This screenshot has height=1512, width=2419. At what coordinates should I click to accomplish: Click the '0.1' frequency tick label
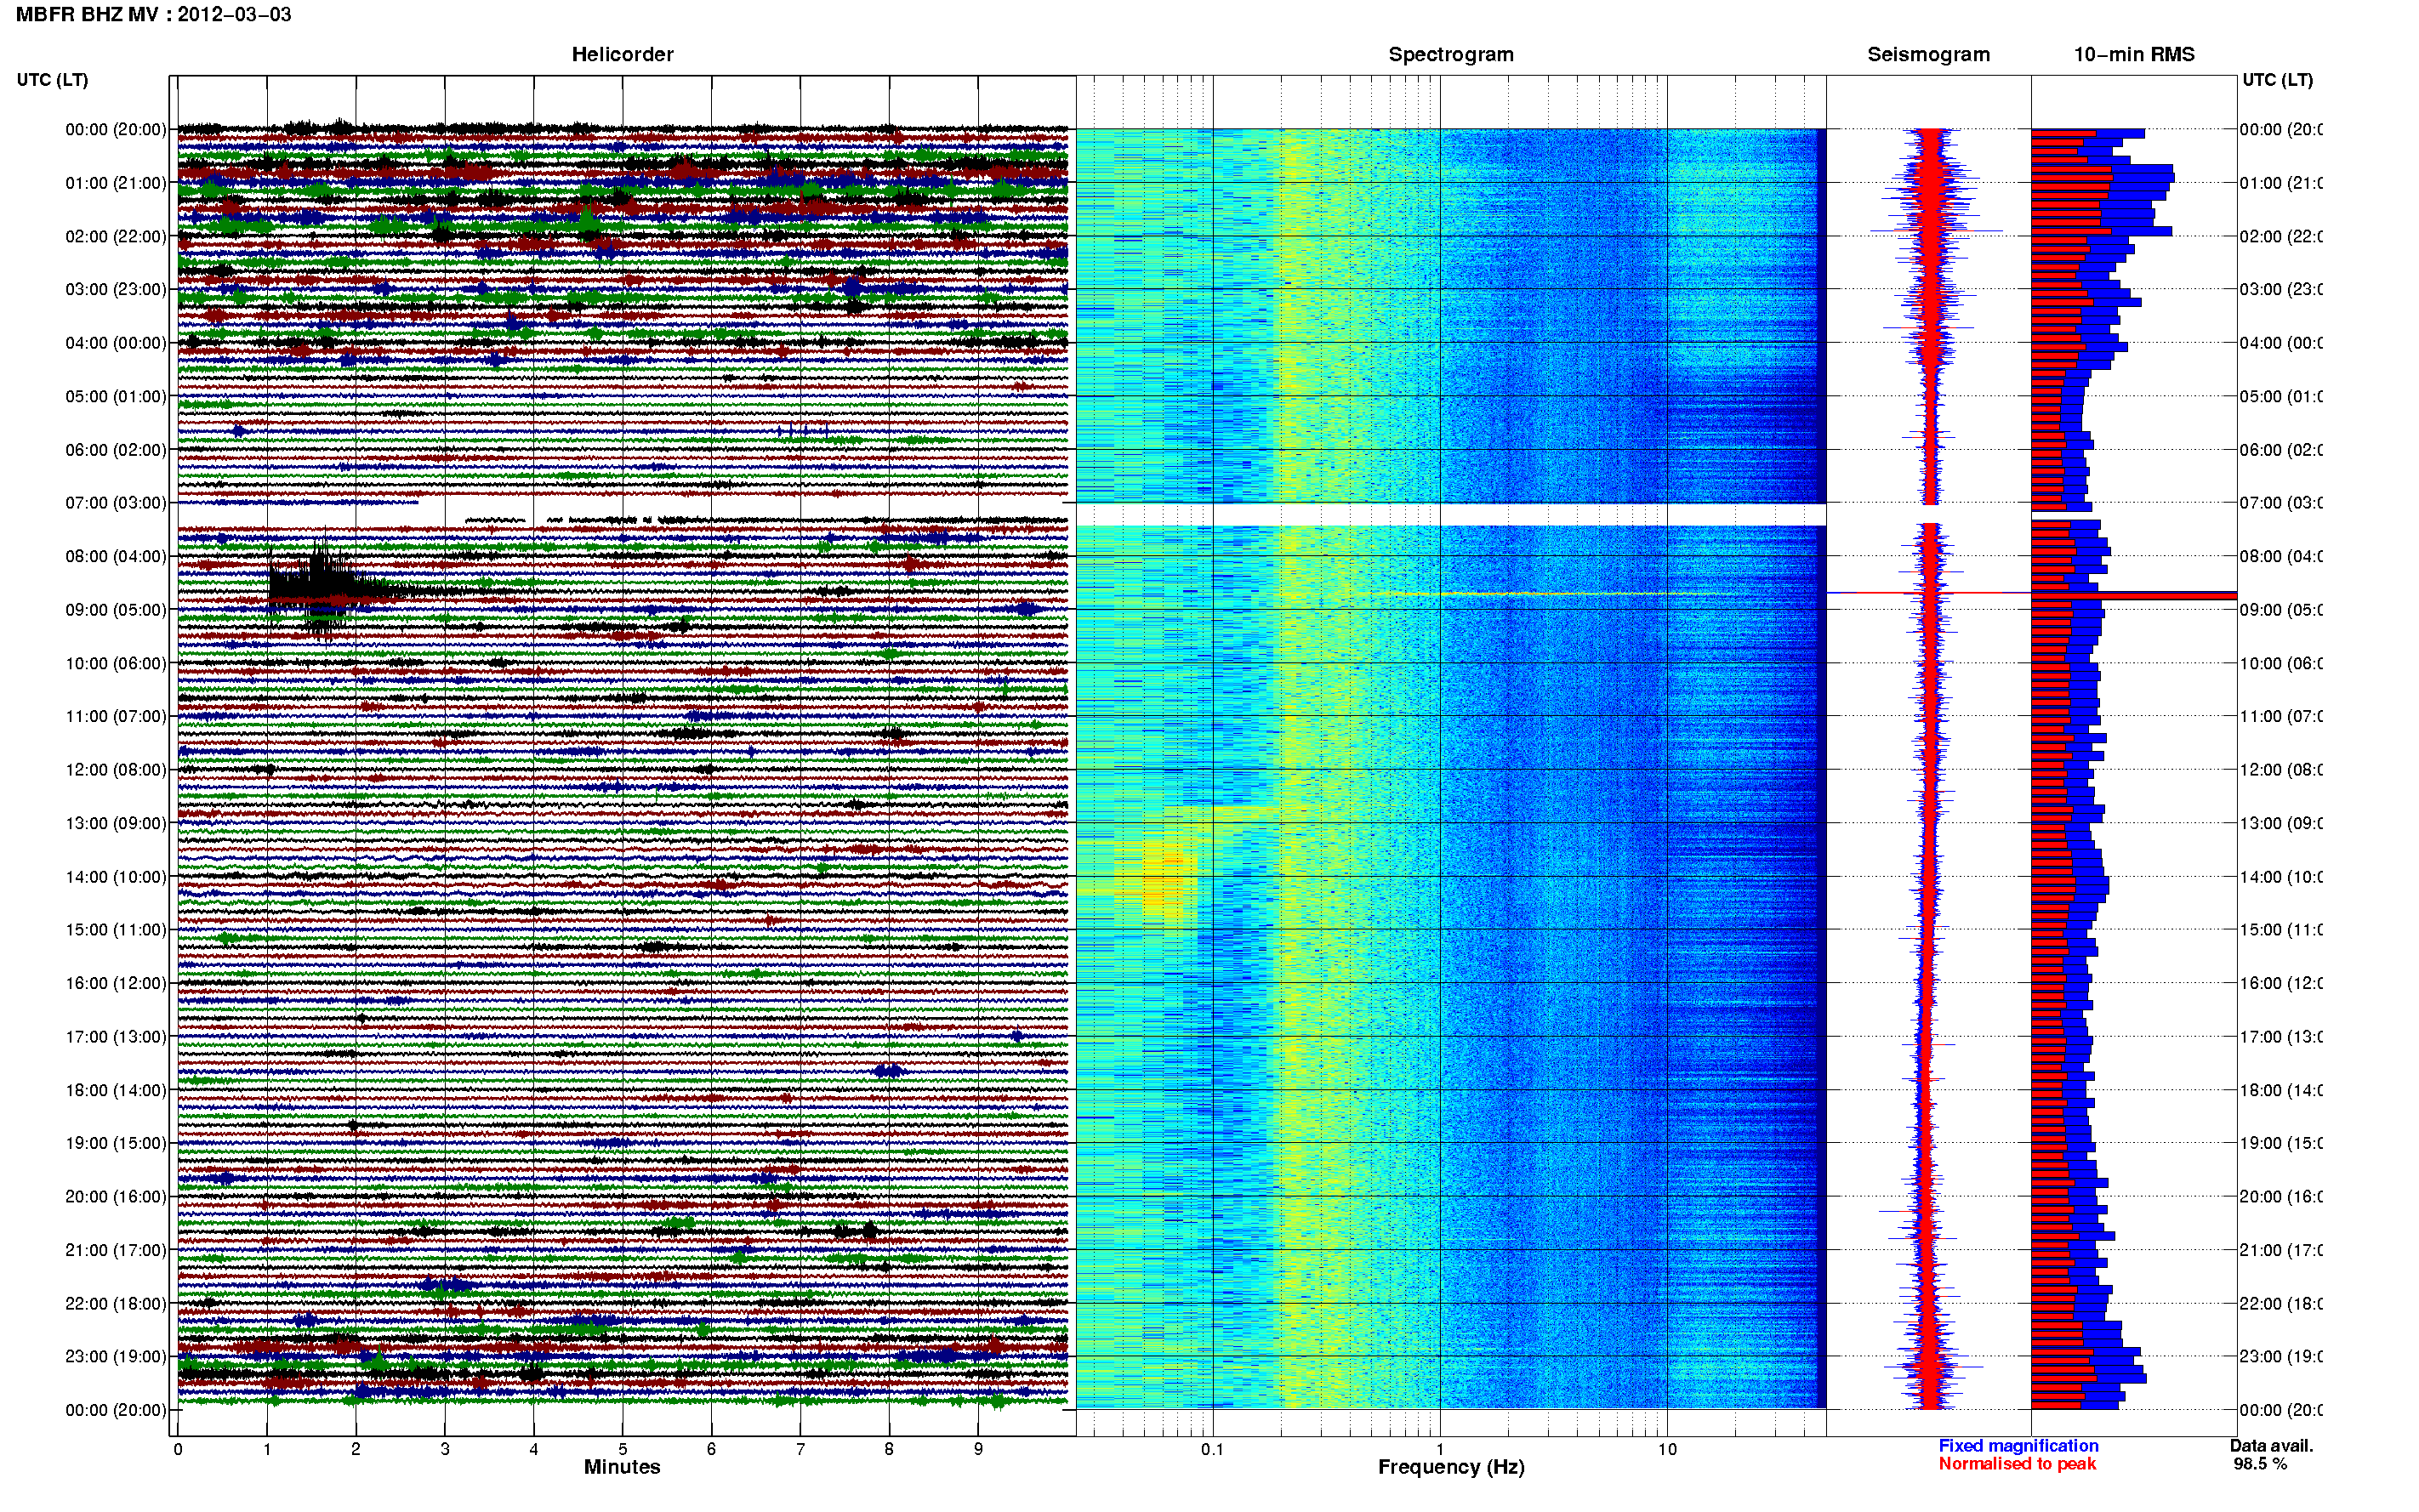[1212, 1449]
